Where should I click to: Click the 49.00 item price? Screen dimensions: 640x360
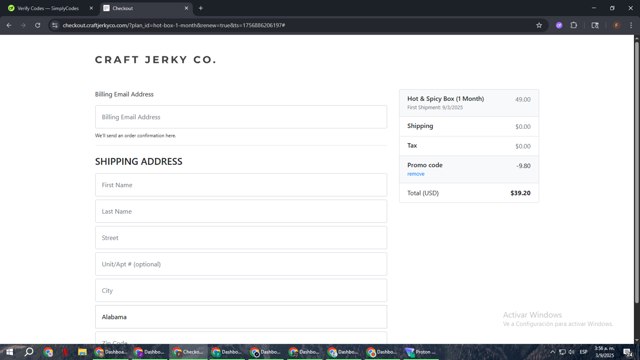click(x=522, y=100)
